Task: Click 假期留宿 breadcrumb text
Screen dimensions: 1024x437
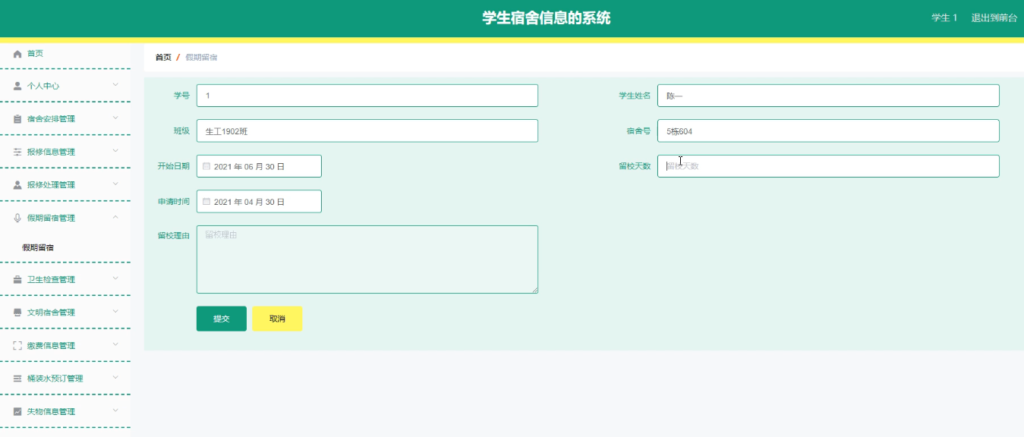Action: pyautogui.click(x=202, y=57)
